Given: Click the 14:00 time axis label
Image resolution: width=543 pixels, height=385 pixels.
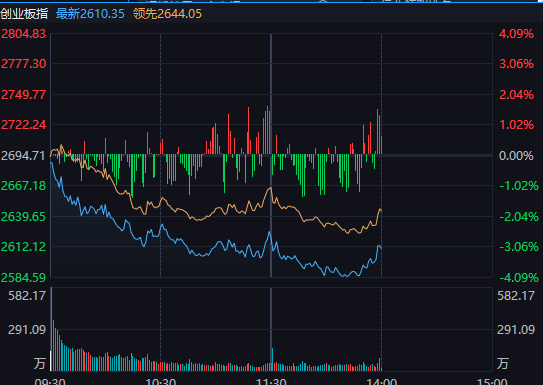Looking at the screenshot, I should pyautogui.click(x=382, y=382).
